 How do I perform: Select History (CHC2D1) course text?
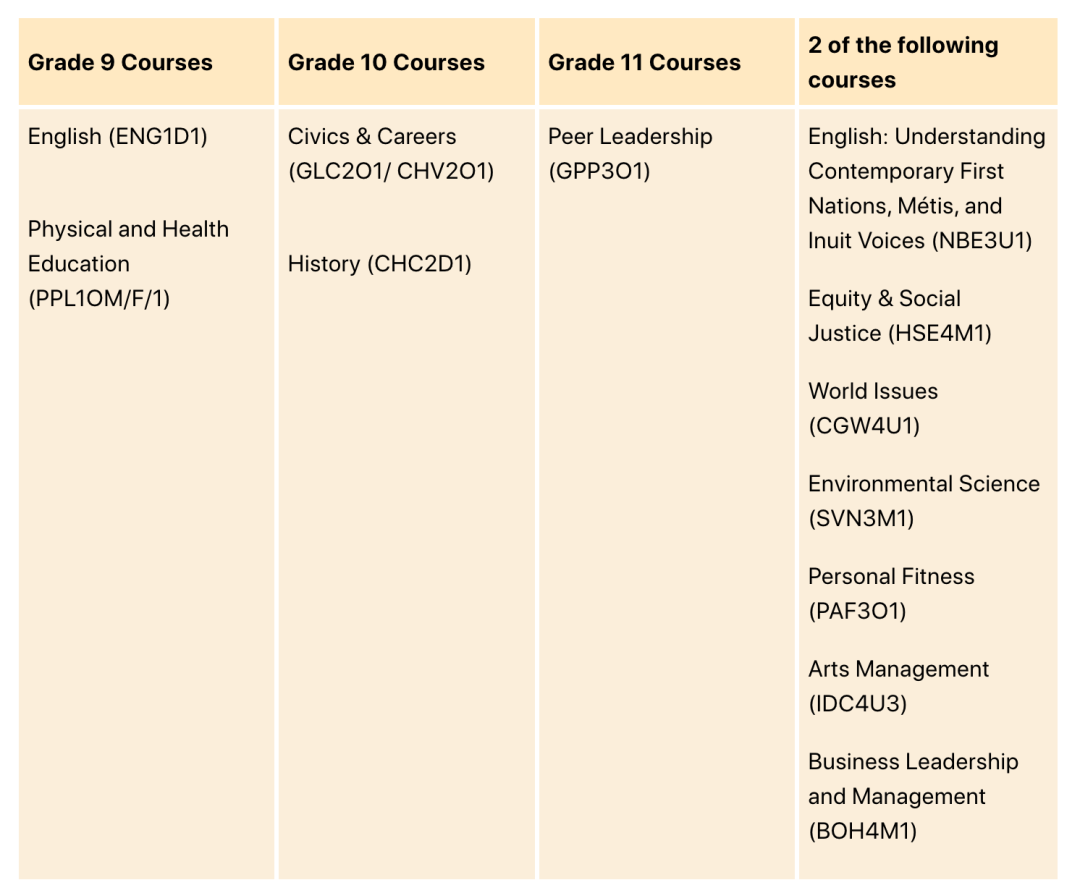click(x=380, y=264)
